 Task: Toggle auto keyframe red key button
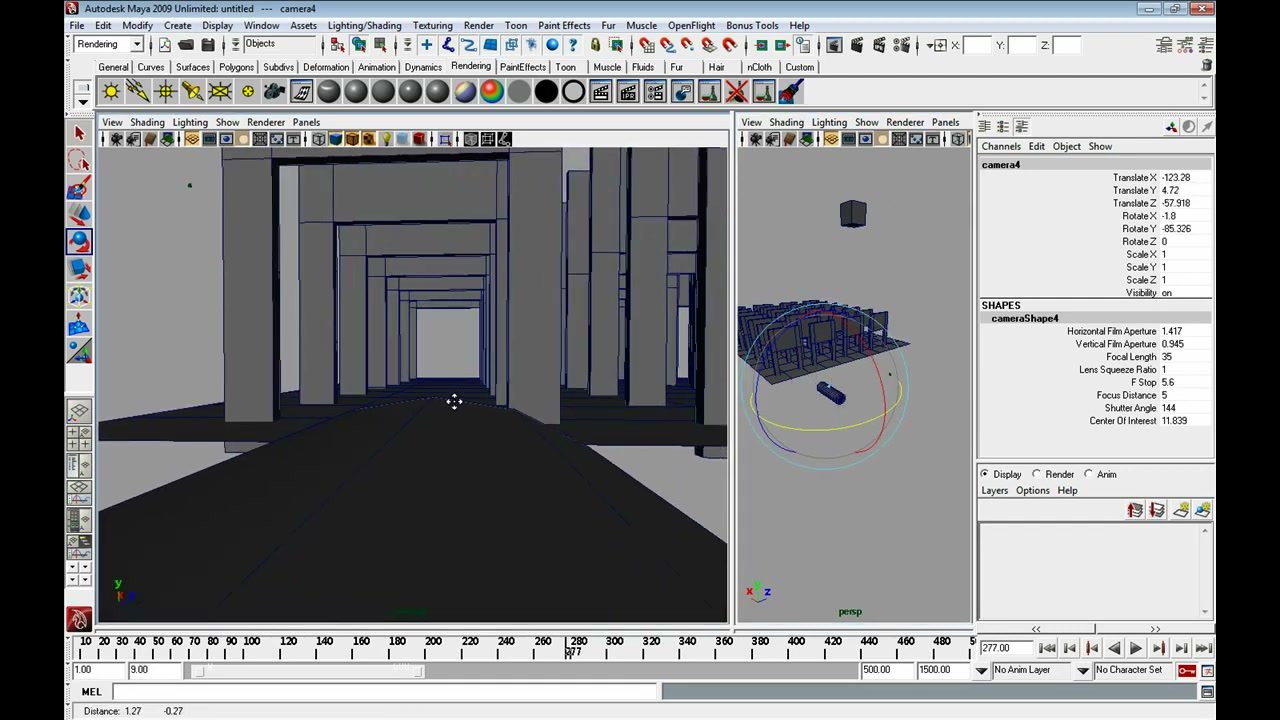click(x=1187, y=670)
